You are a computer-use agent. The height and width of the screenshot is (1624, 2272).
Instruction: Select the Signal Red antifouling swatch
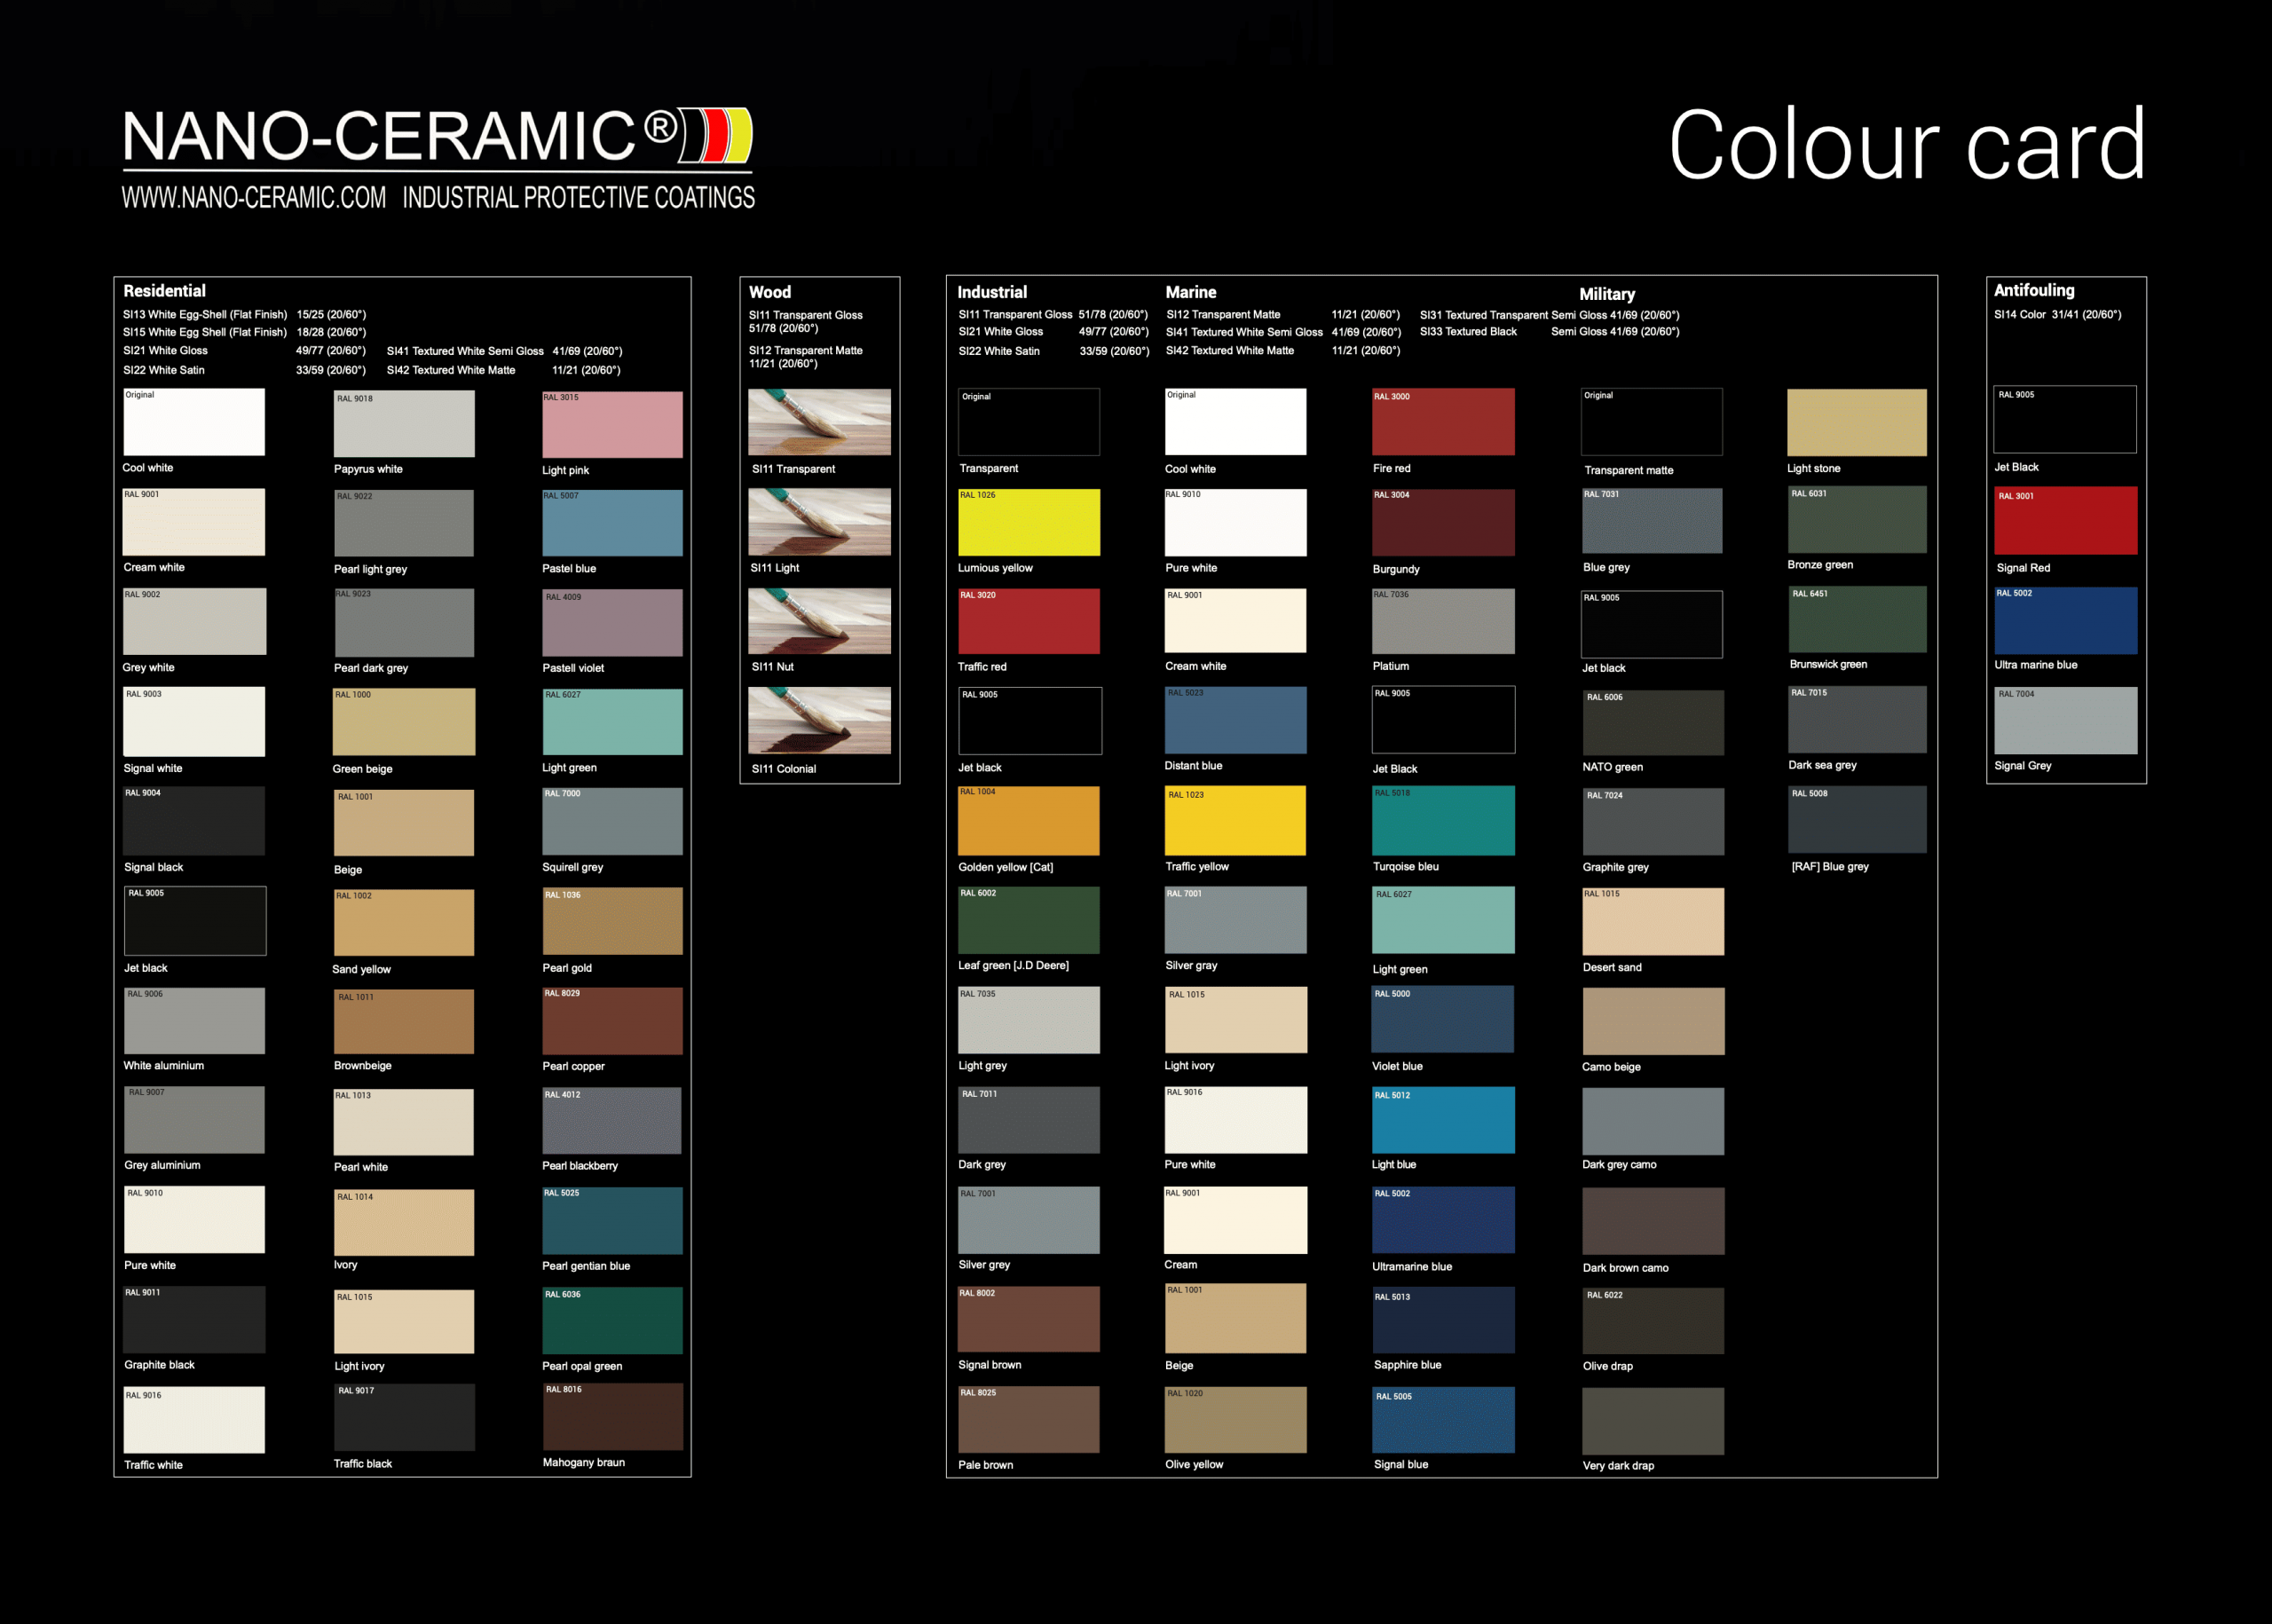pos(2065,520)
